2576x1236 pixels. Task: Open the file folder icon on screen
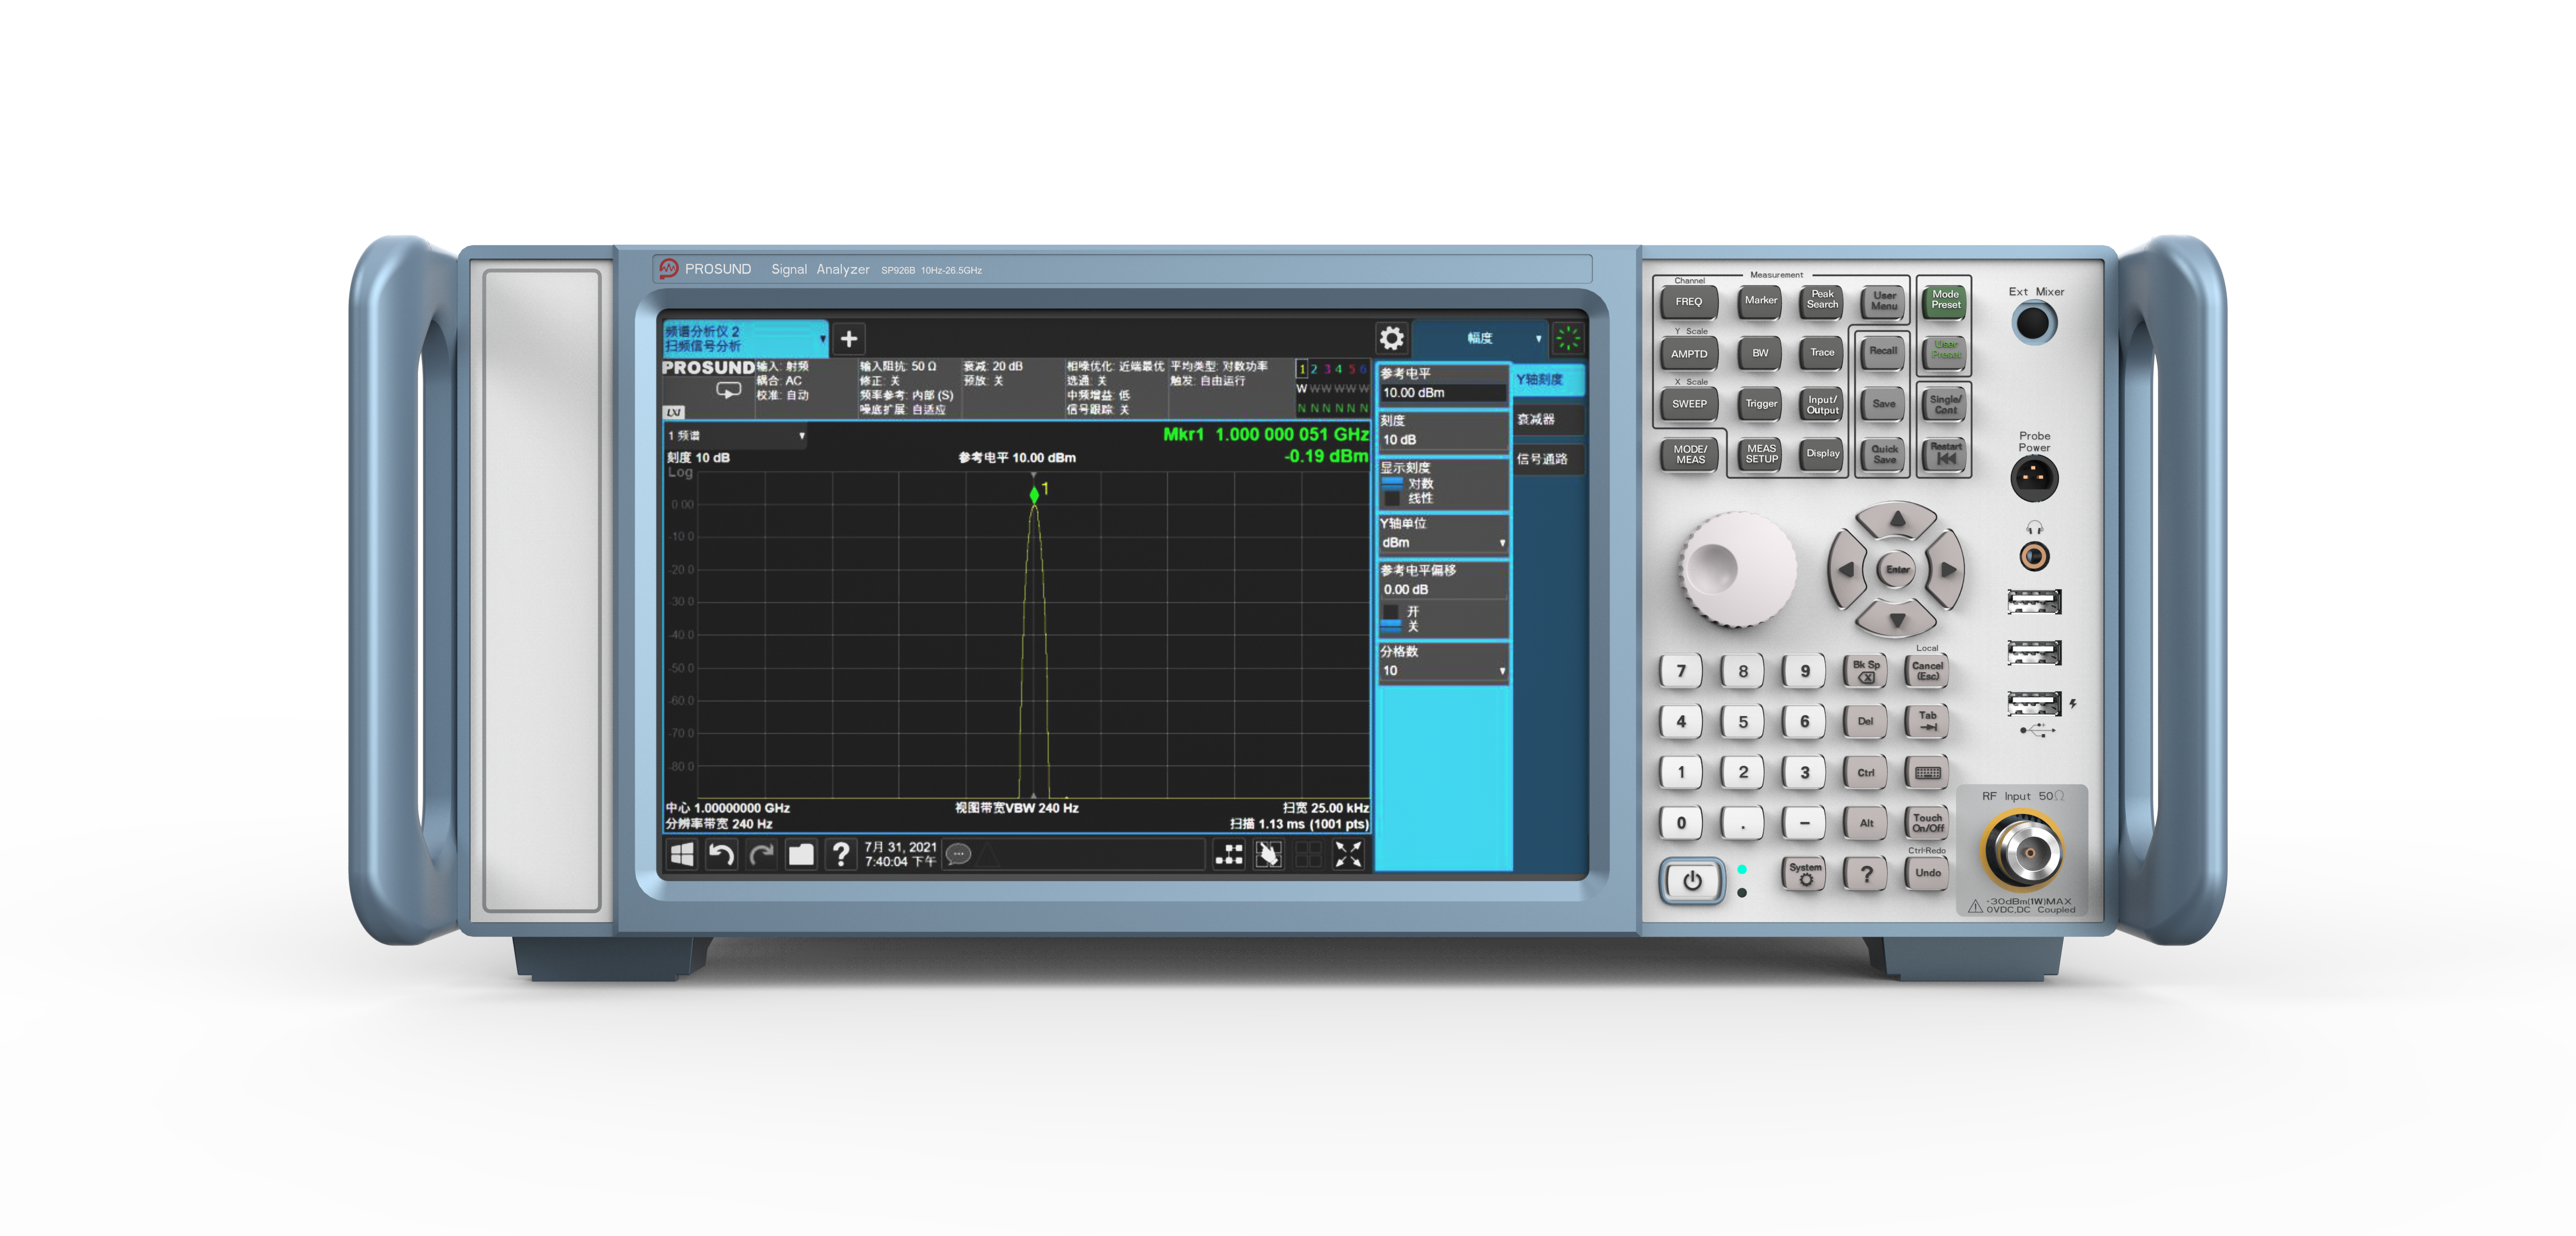pyautogui.click(x=801, y=854)
